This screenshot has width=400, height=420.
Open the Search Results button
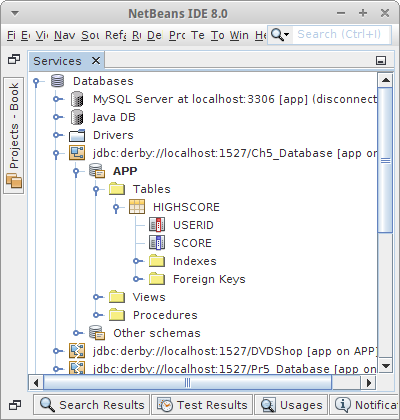coord(92,405)
